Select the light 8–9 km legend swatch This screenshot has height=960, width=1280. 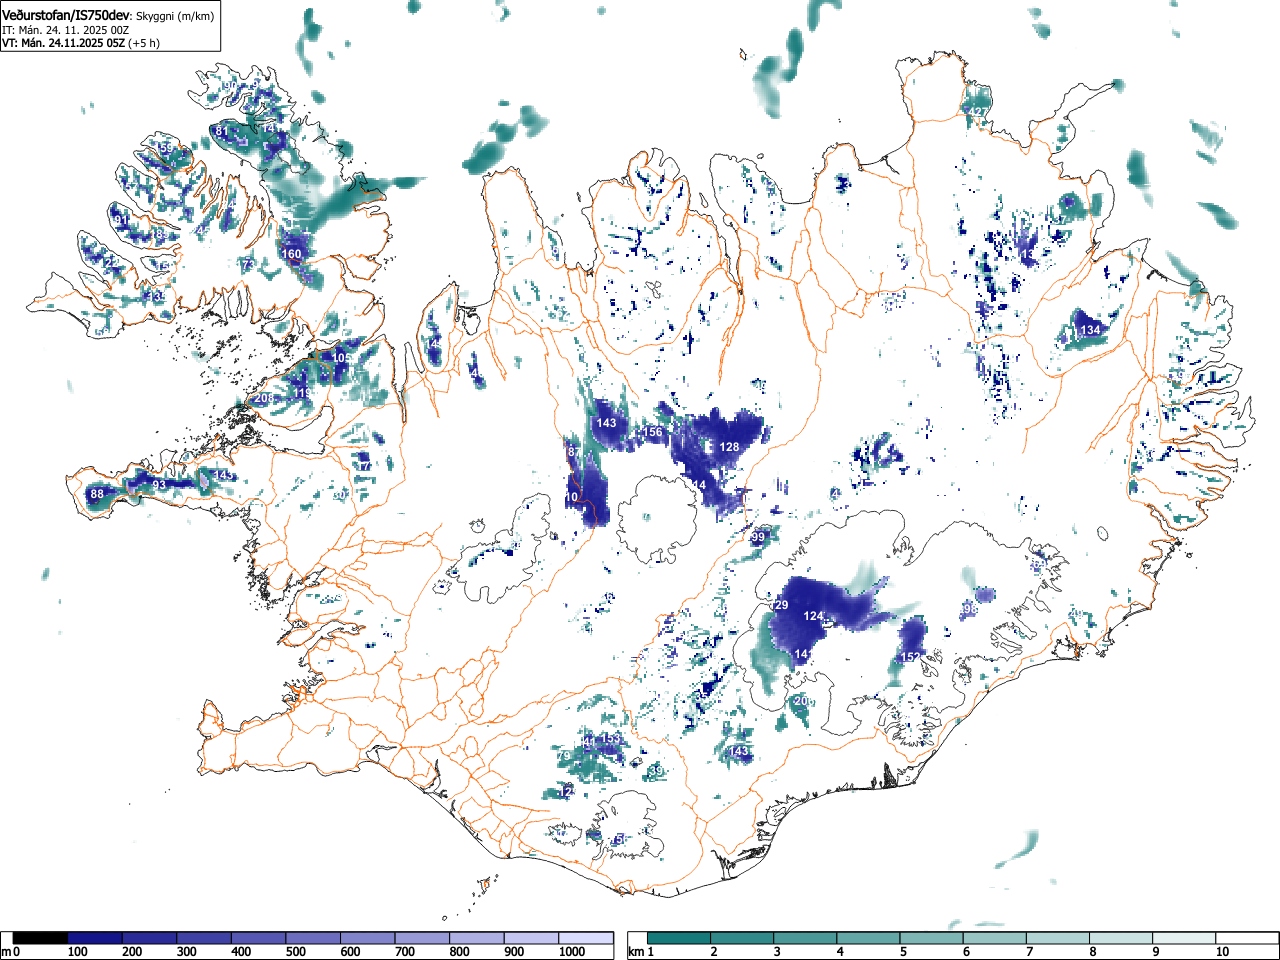(1122, 938)
